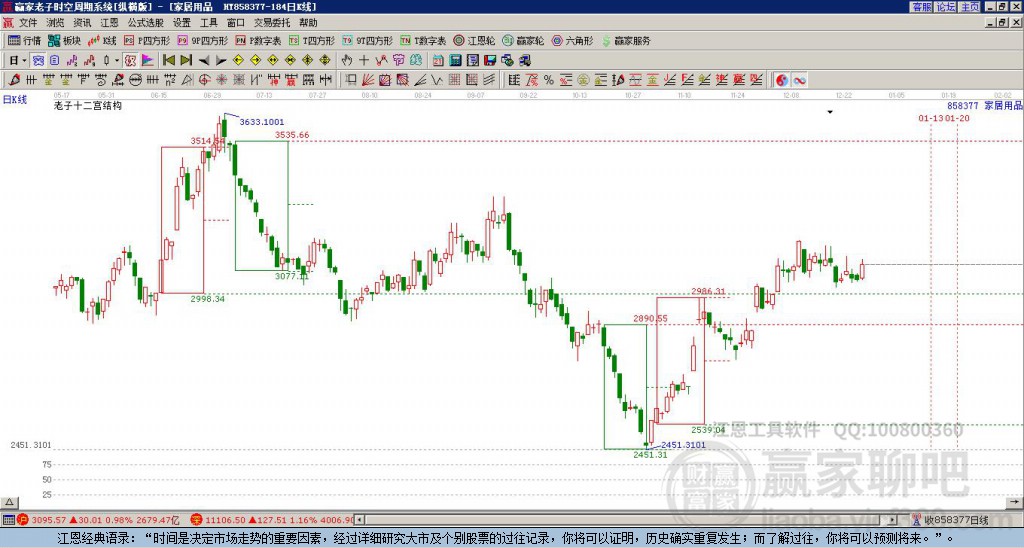Image resolution: width=1024 pixels, height=548 pixels.
Task: Open 赢家服务 service page
Action: click(x=626, y=40)
